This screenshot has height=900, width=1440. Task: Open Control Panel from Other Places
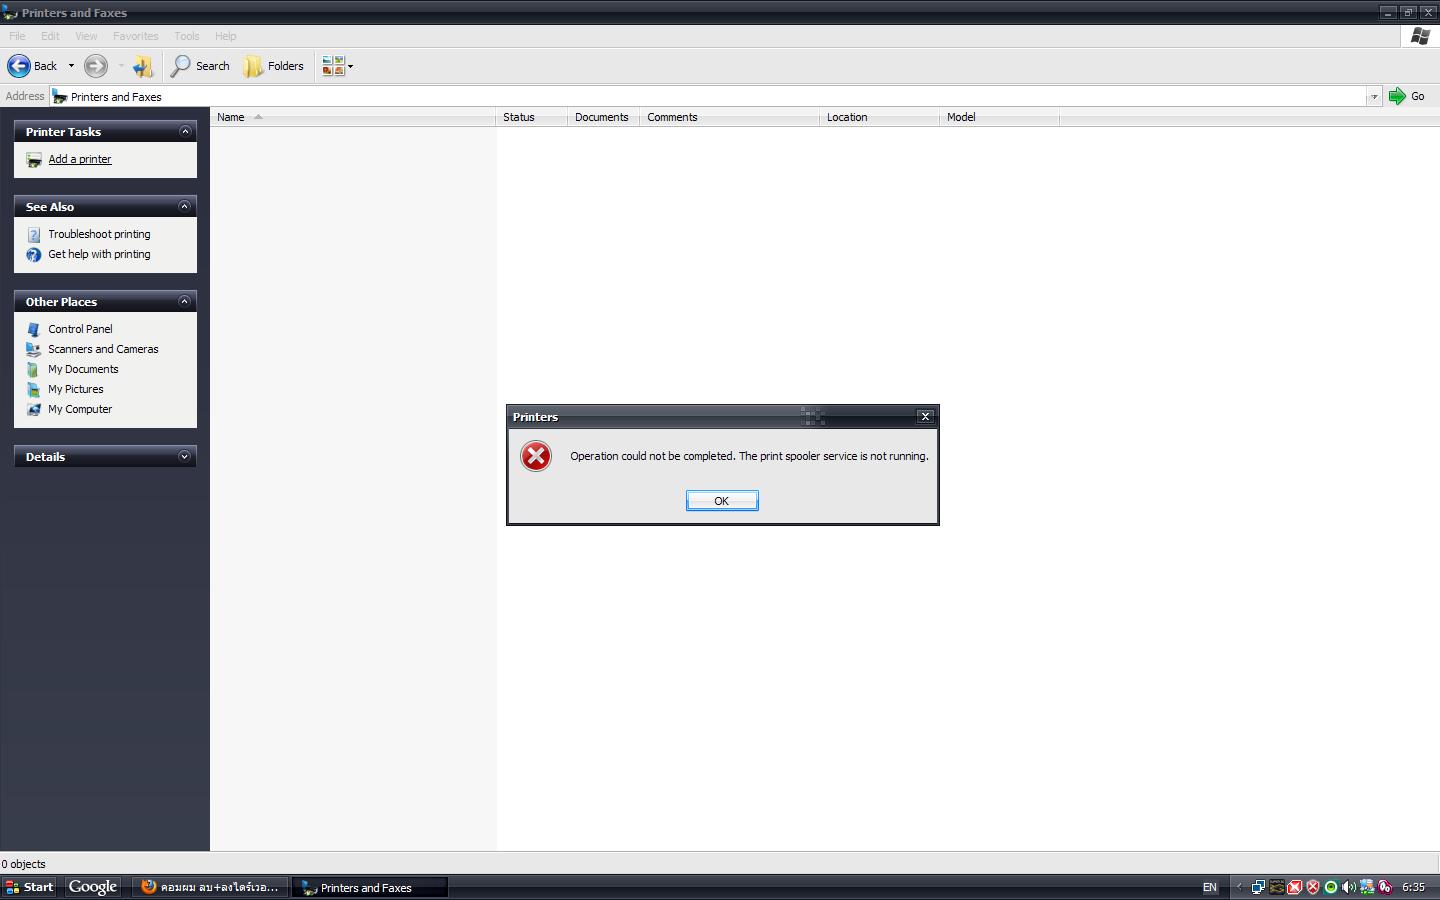80,329
